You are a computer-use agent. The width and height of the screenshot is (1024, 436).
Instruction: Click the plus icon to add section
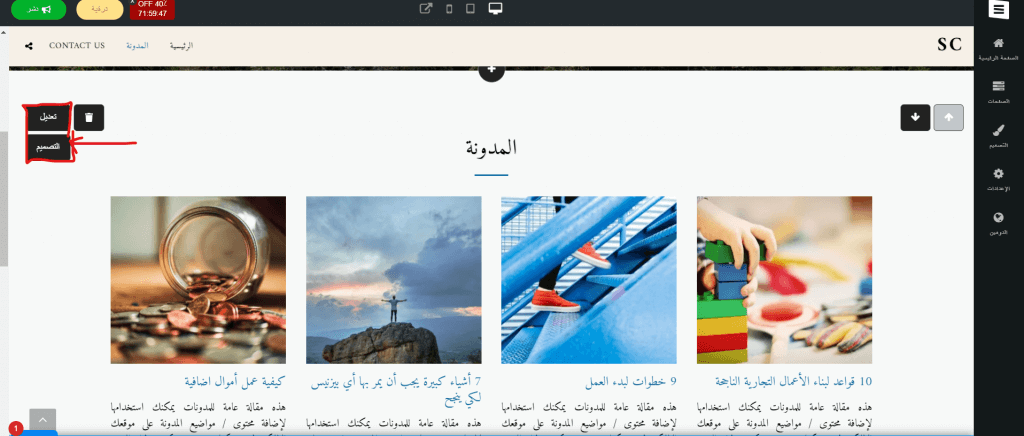click(x=490, y=71)
